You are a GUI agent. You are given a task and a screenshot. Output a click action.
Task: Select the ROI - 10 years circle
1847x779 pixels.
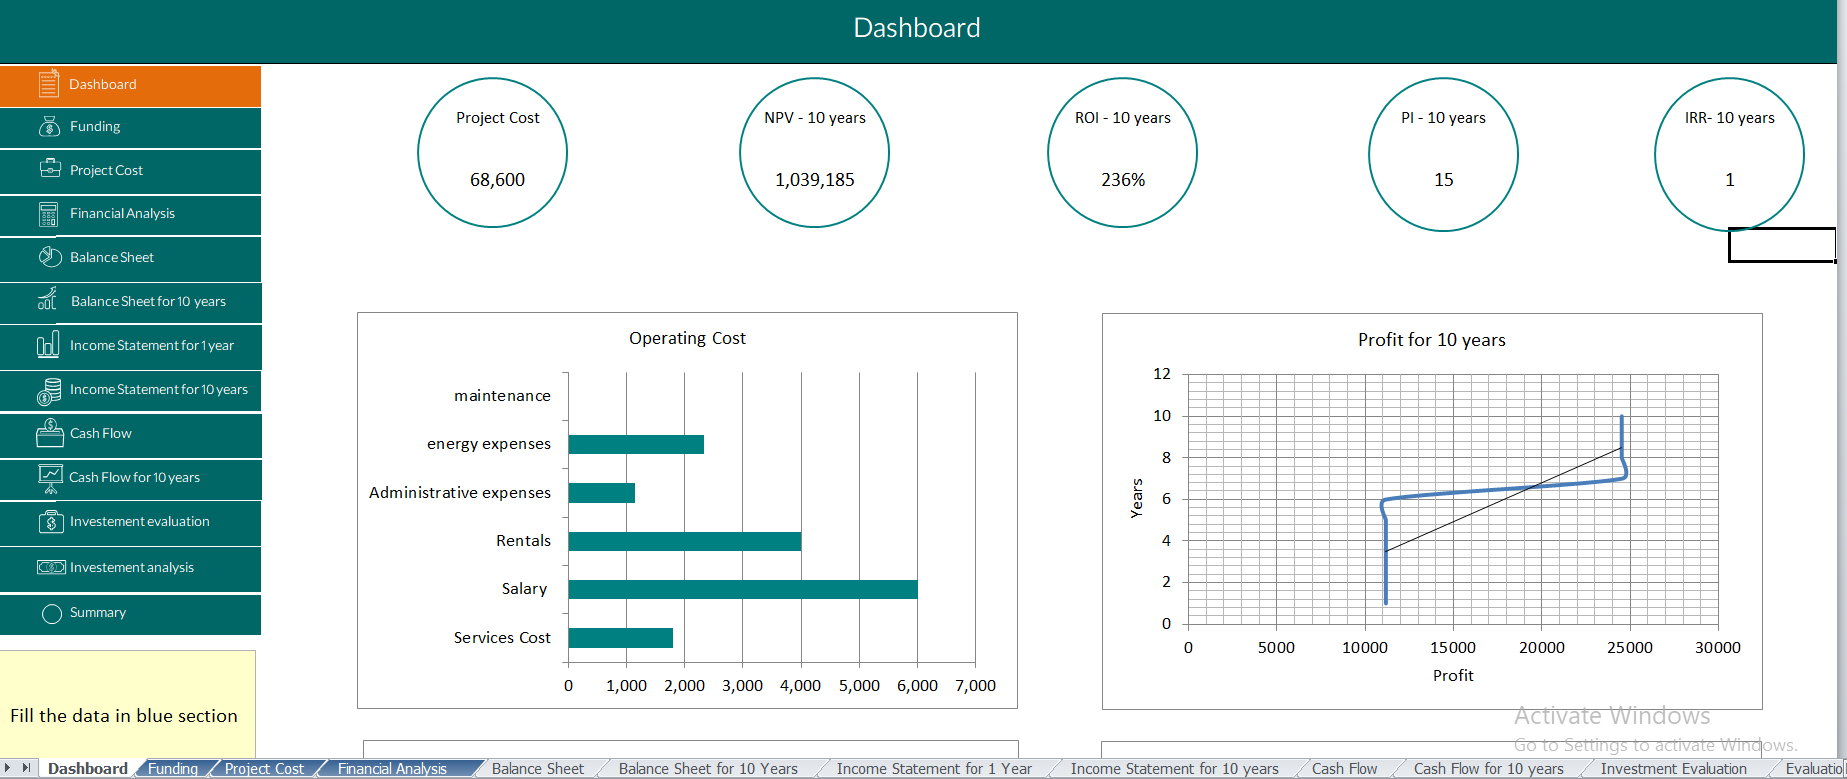tap(1122, 154)
